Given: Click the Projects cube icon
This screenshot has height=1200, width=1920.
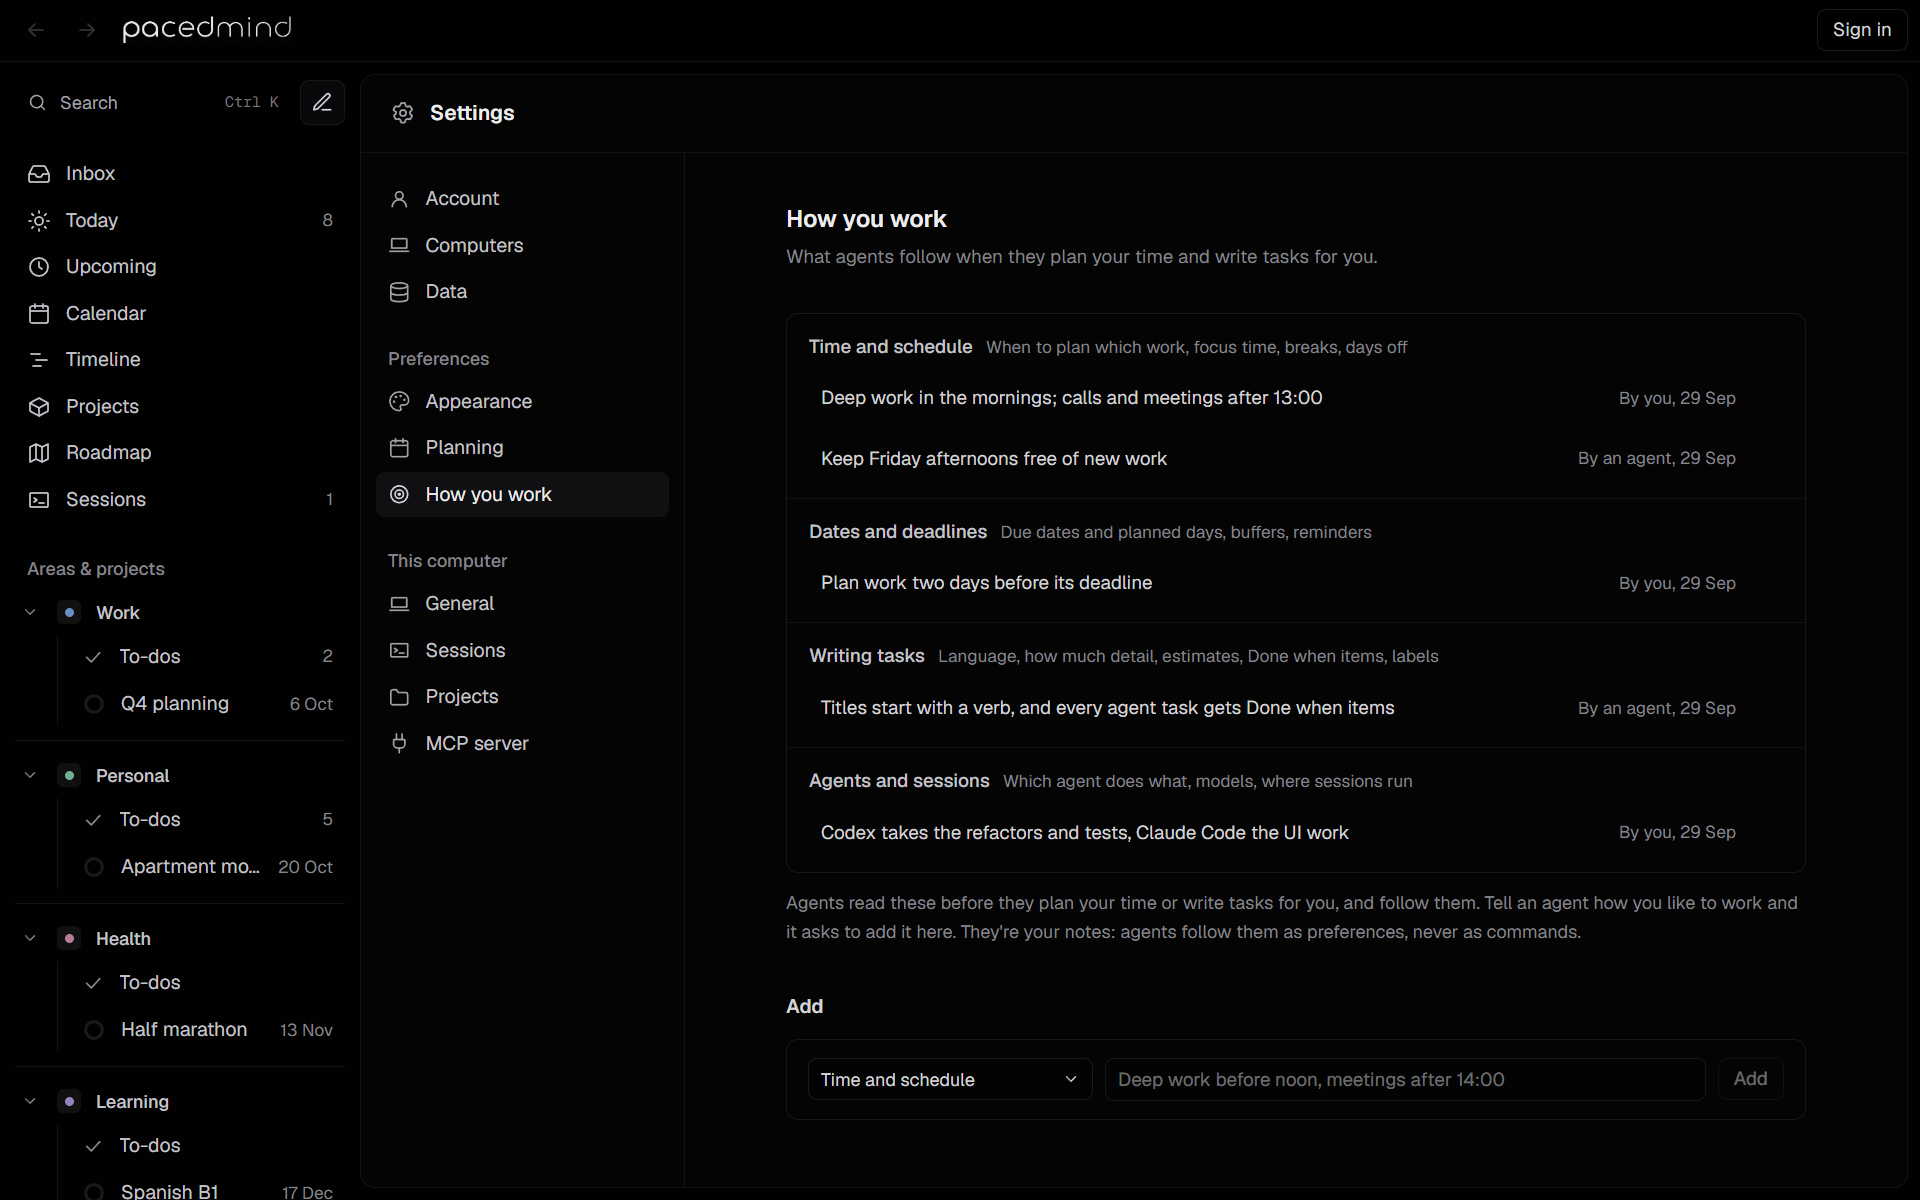Looking at the screenshot, I should pyautogui.click(x=39, y=407).
